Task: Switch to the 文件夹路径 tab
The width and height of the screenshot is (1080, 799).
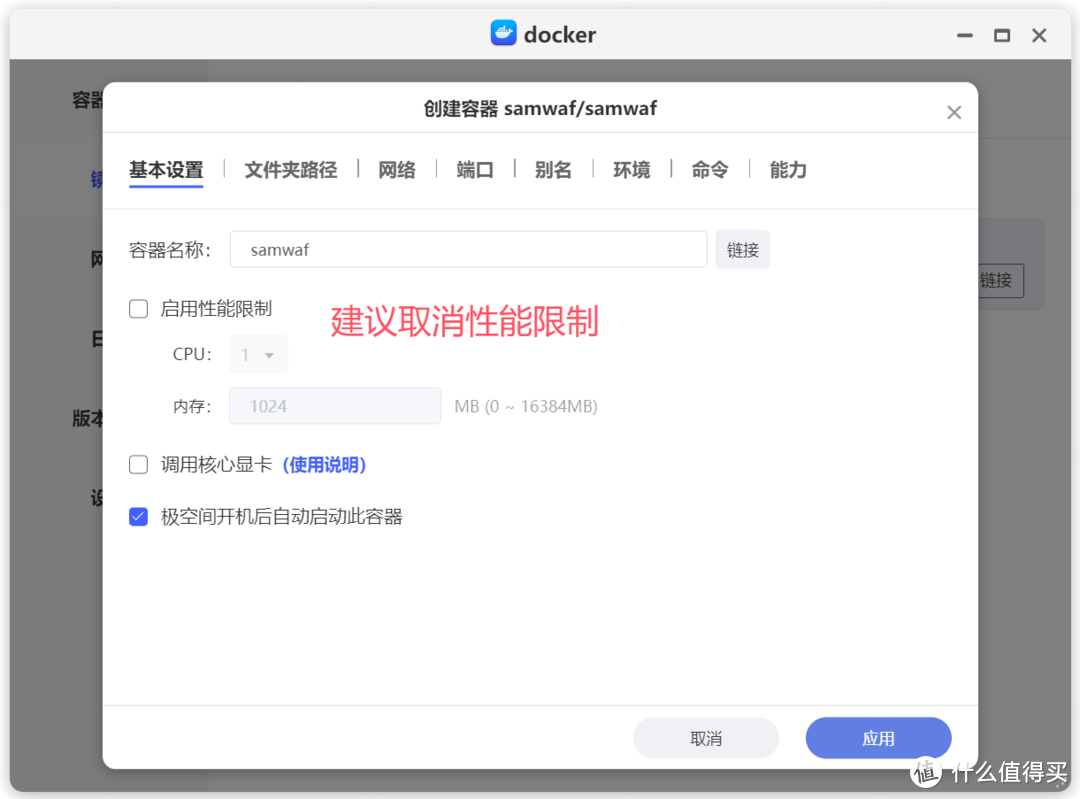Action: (x=290, y=170)
